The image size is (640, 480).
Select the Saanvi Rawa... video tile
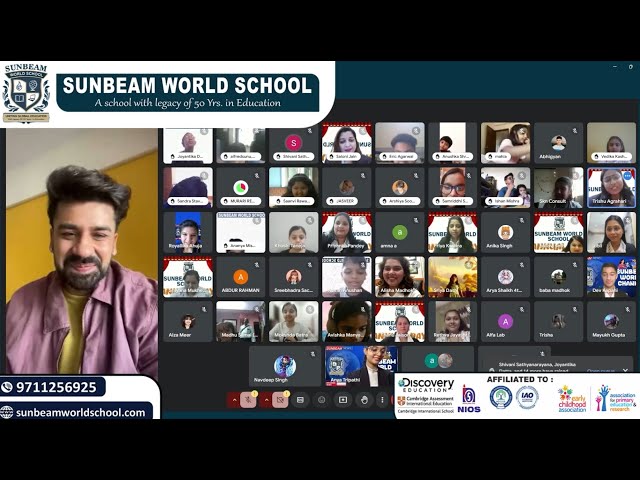click(x=293, y=187)
